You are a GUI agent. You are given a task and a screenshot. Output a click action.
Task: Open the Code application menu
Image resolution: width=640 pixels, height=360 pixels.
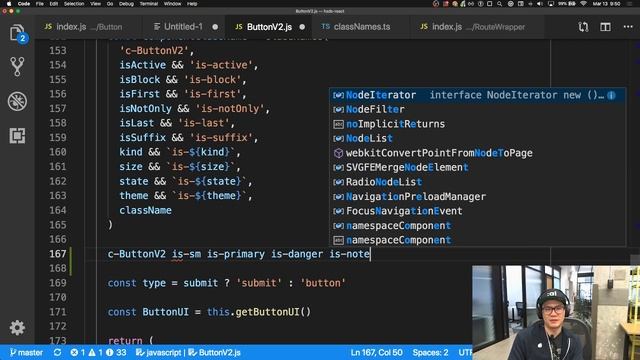(x=24, y=4)
